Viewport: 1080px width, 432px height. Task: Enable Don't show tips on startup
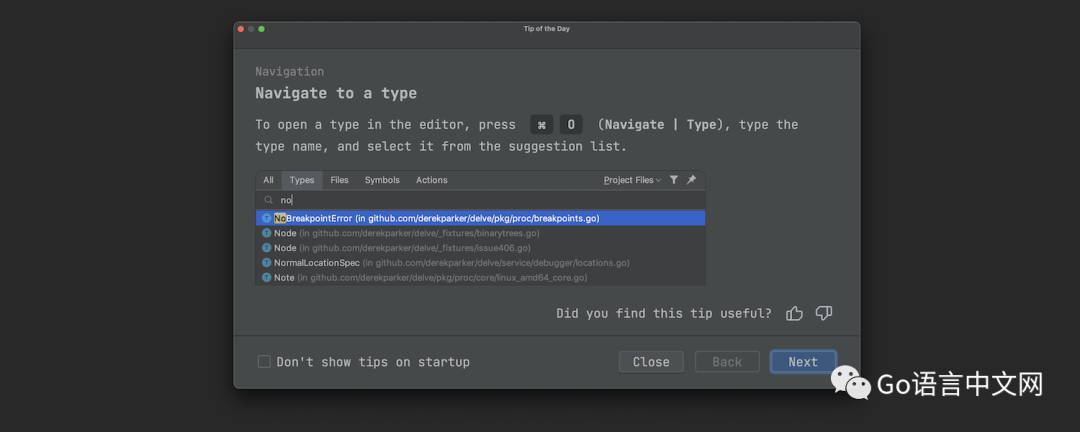coord(264,362)
